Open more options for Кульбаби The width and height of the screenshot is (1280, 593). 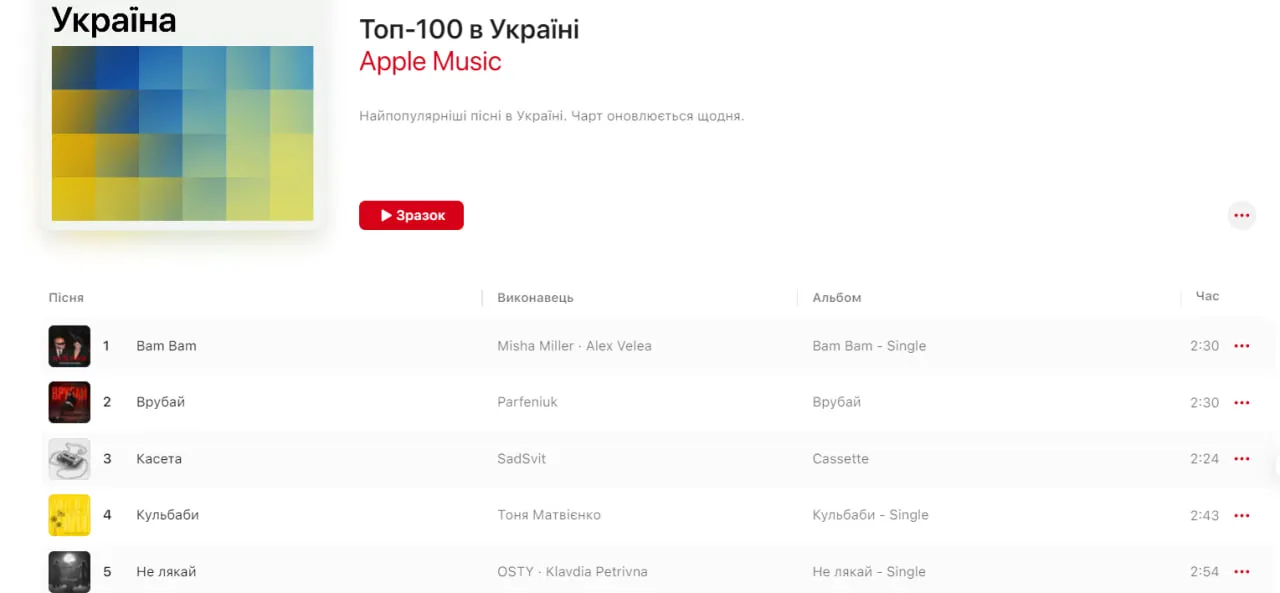point(1242,515)
